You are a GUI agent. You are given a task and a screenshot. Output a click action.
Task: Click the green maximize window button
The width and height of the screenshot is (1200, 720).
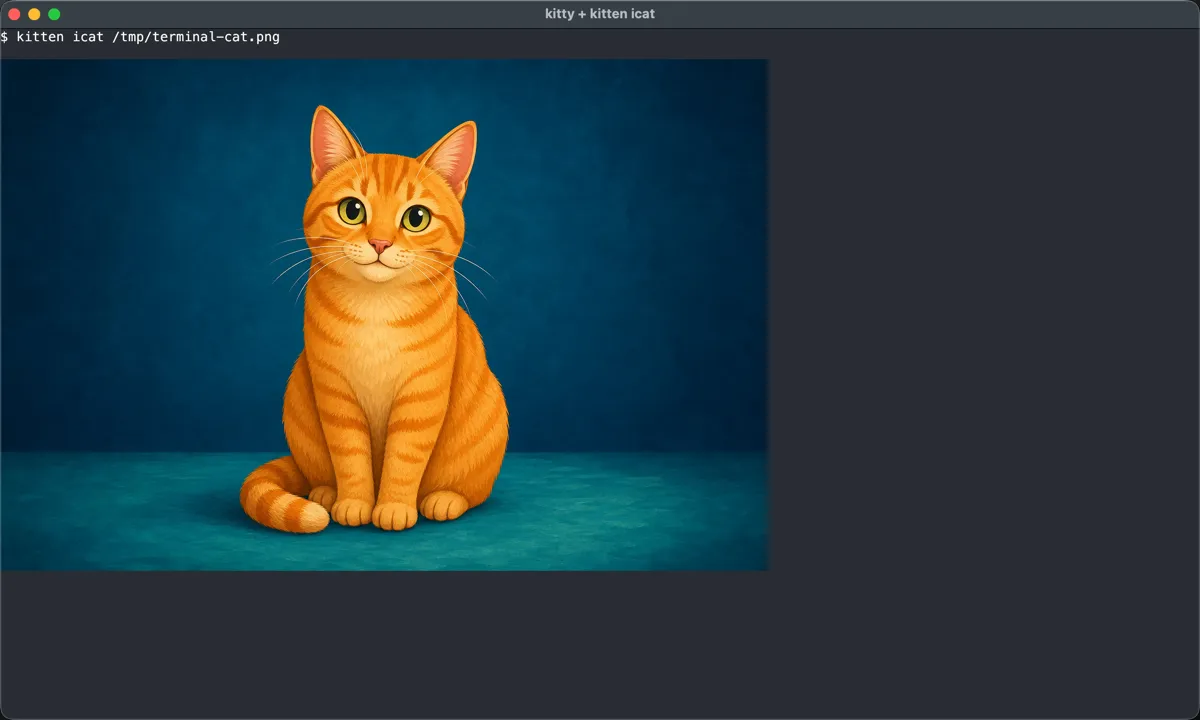pos(54,14)
